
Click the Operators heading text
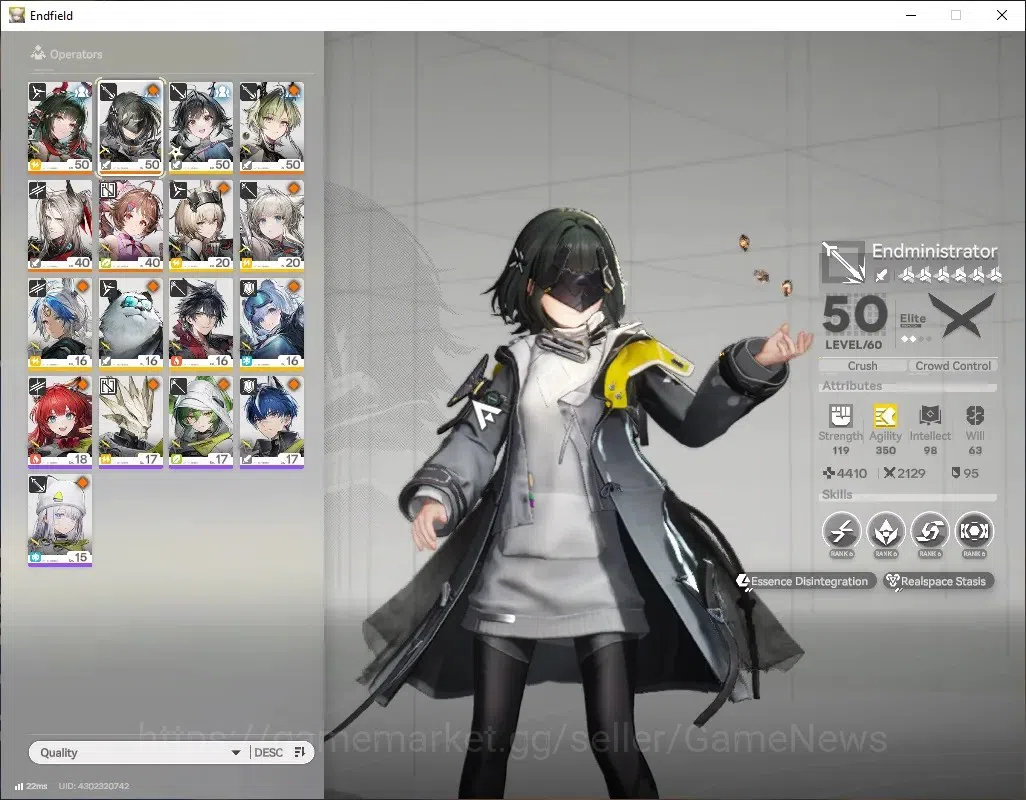pyautogui.click(x=76, y=54)
